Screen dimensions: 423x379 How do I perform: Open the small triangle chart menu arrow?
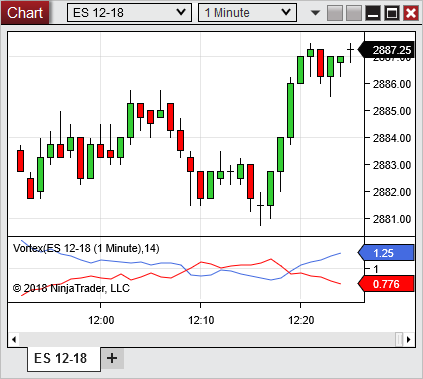[x=315, y=13]
